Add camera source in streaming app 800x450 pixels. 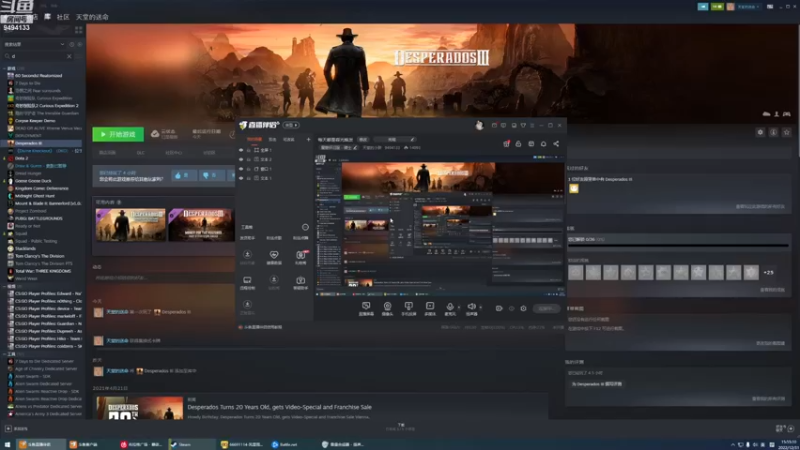click(387, 308)
